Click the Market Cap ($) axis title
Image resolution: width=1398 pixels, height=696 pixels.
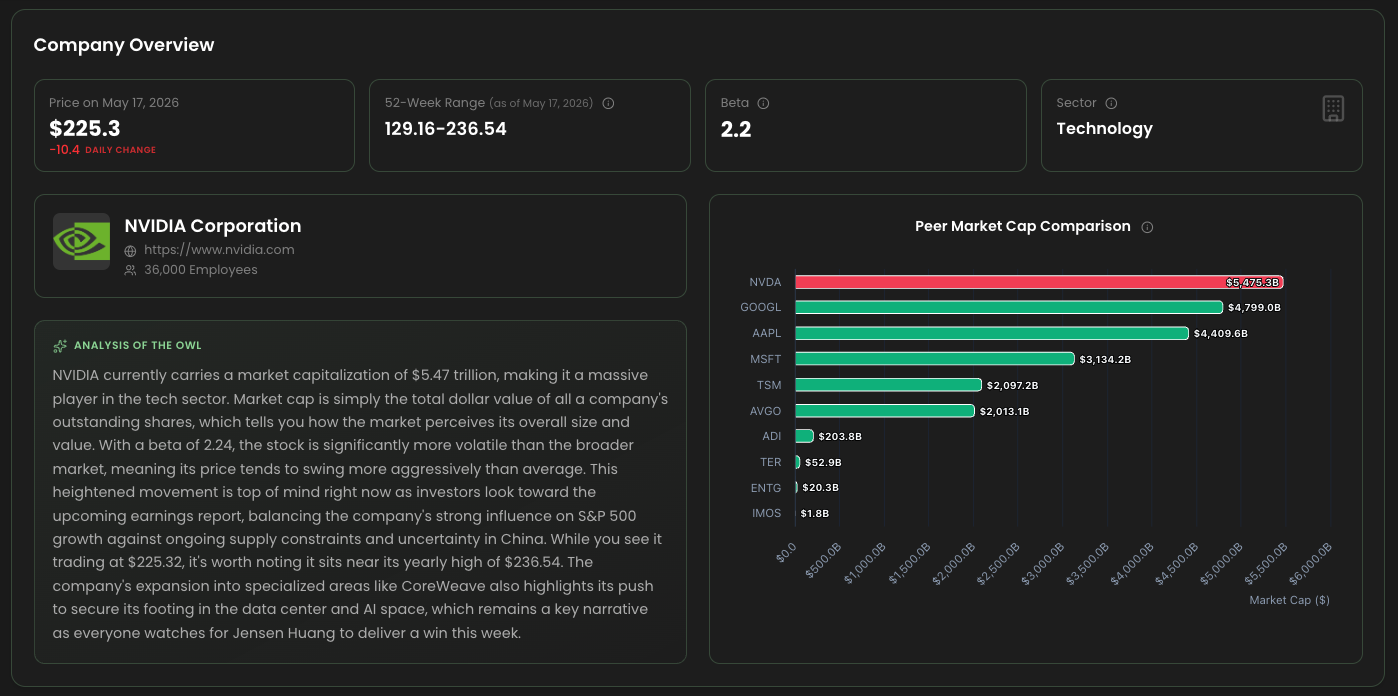tap(1290, 600)
